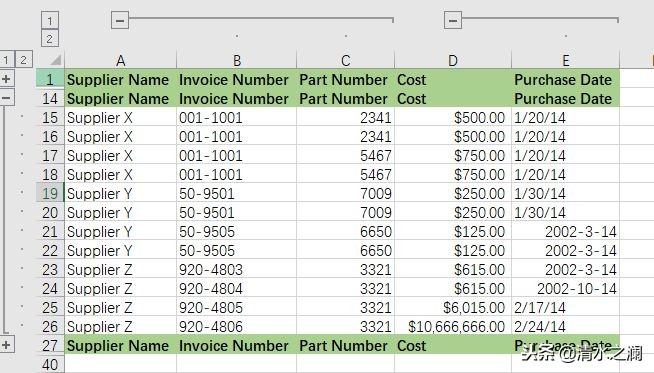Collapse the row group at row 14
This screenshot has width=654, height=373.
pos(7,98)
